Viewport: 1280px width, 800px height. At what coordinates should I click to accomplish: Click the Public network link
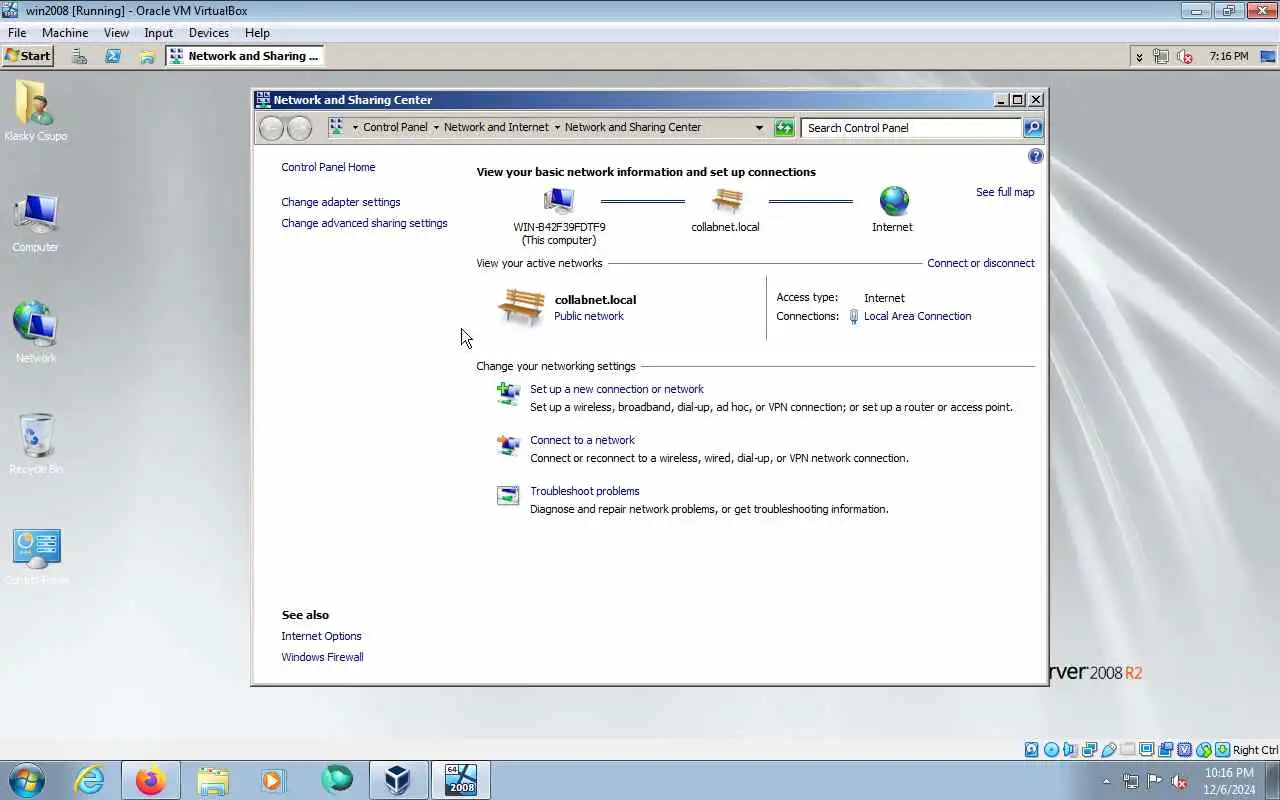click(589, 316)
